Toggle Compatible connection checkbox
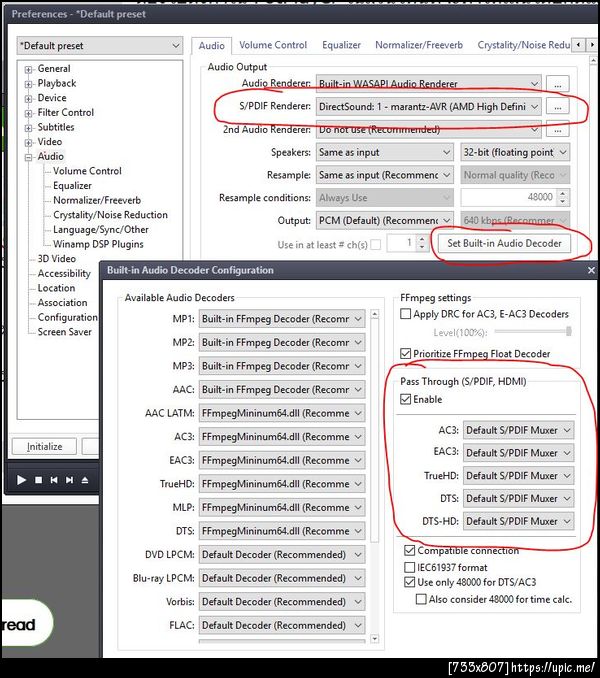 409,550
